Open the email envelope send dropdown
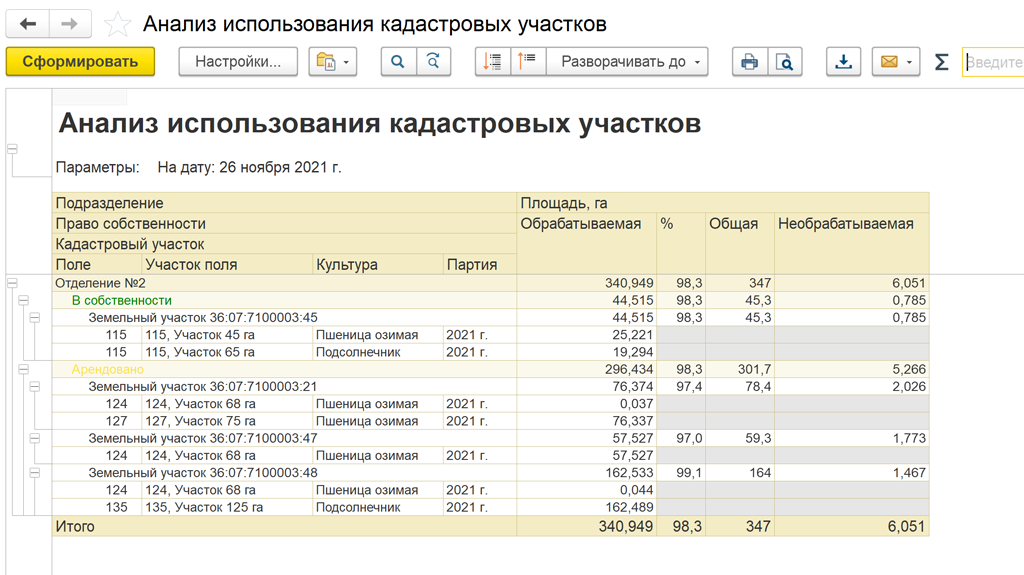Screen dimensions: 1024x575 [895, 62]
